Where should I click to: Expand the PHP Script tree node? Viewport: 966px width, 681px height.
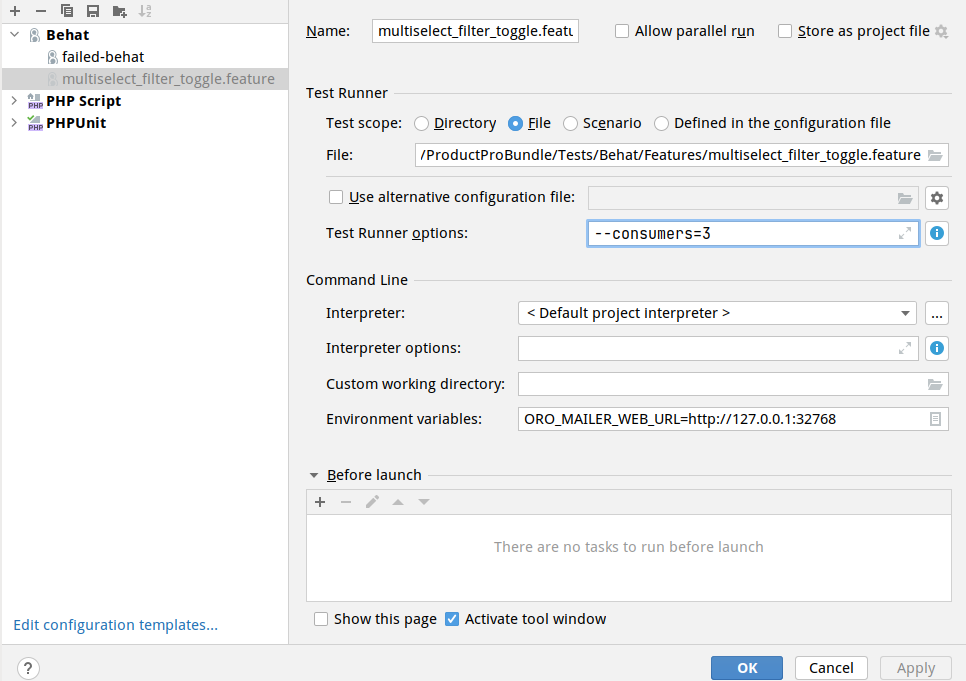[13, 101]
